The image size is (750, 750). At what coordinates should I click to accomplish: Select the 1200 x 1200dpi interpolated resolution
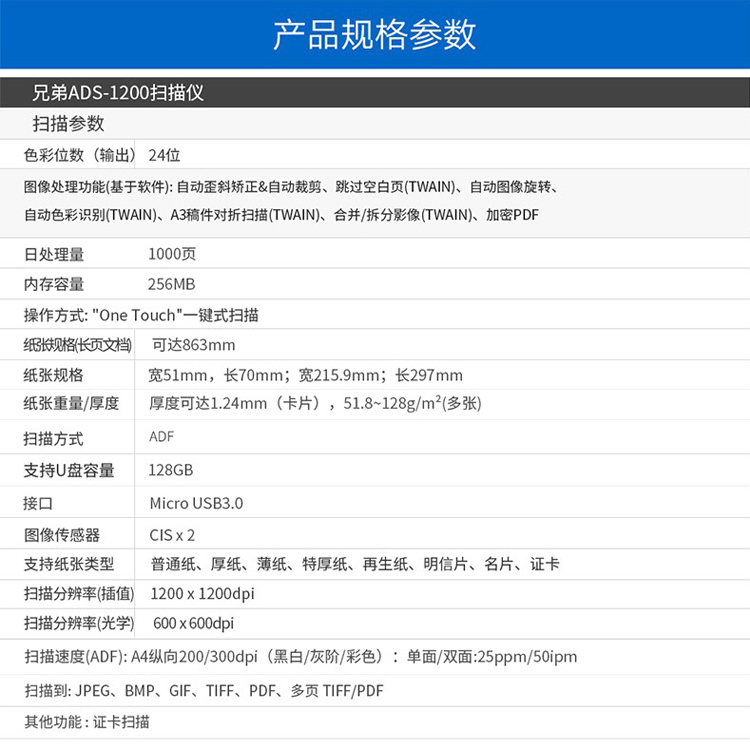(x=202, y=594)
